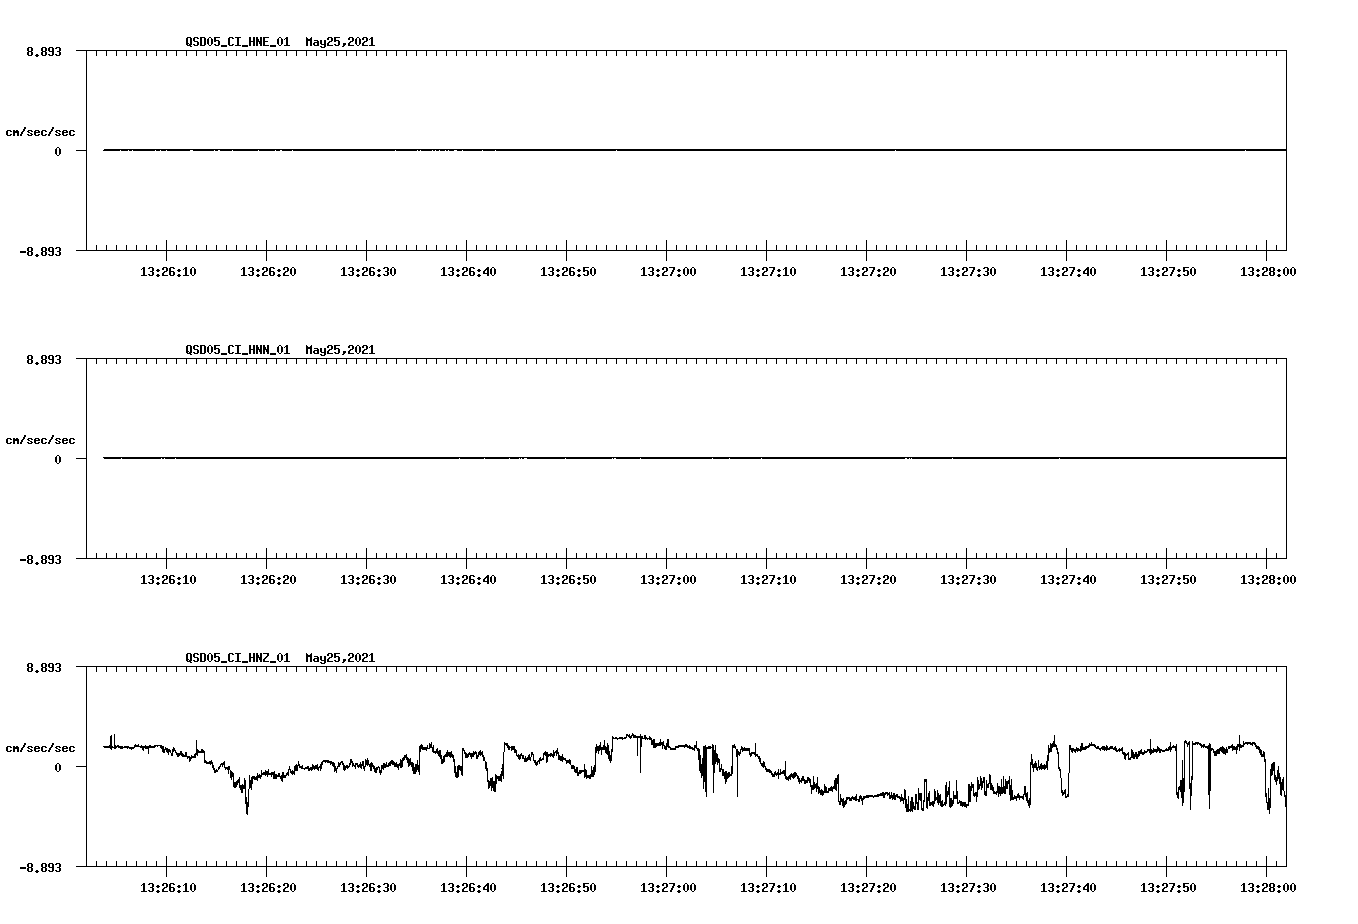Click the -8.893 amplitude label of the HNE plot
Image resolution: width=1358 pixels, height=924 pixels.
tap(43, 252)
